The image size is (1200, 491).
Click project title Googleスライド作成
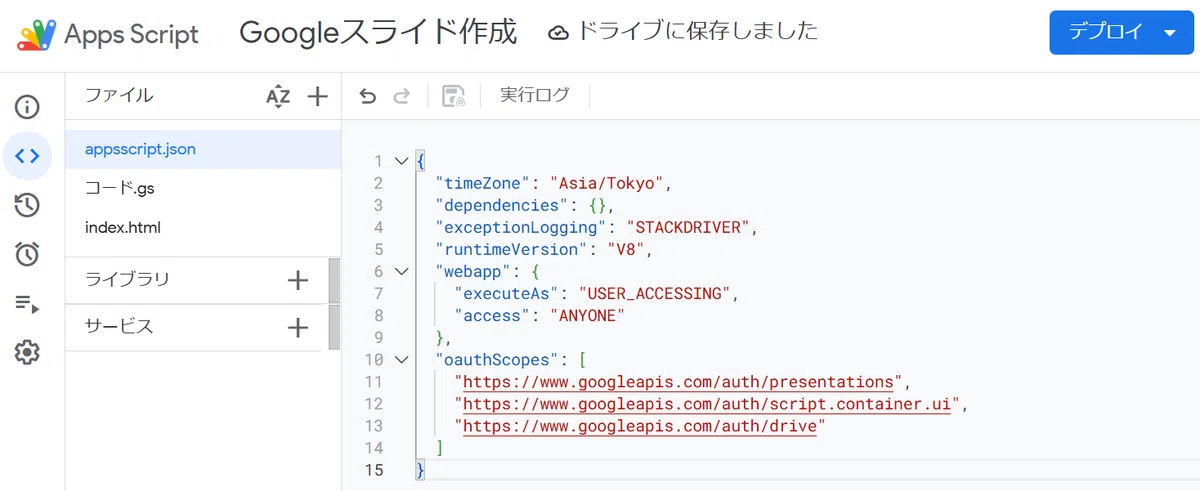[x=378, y=33]
